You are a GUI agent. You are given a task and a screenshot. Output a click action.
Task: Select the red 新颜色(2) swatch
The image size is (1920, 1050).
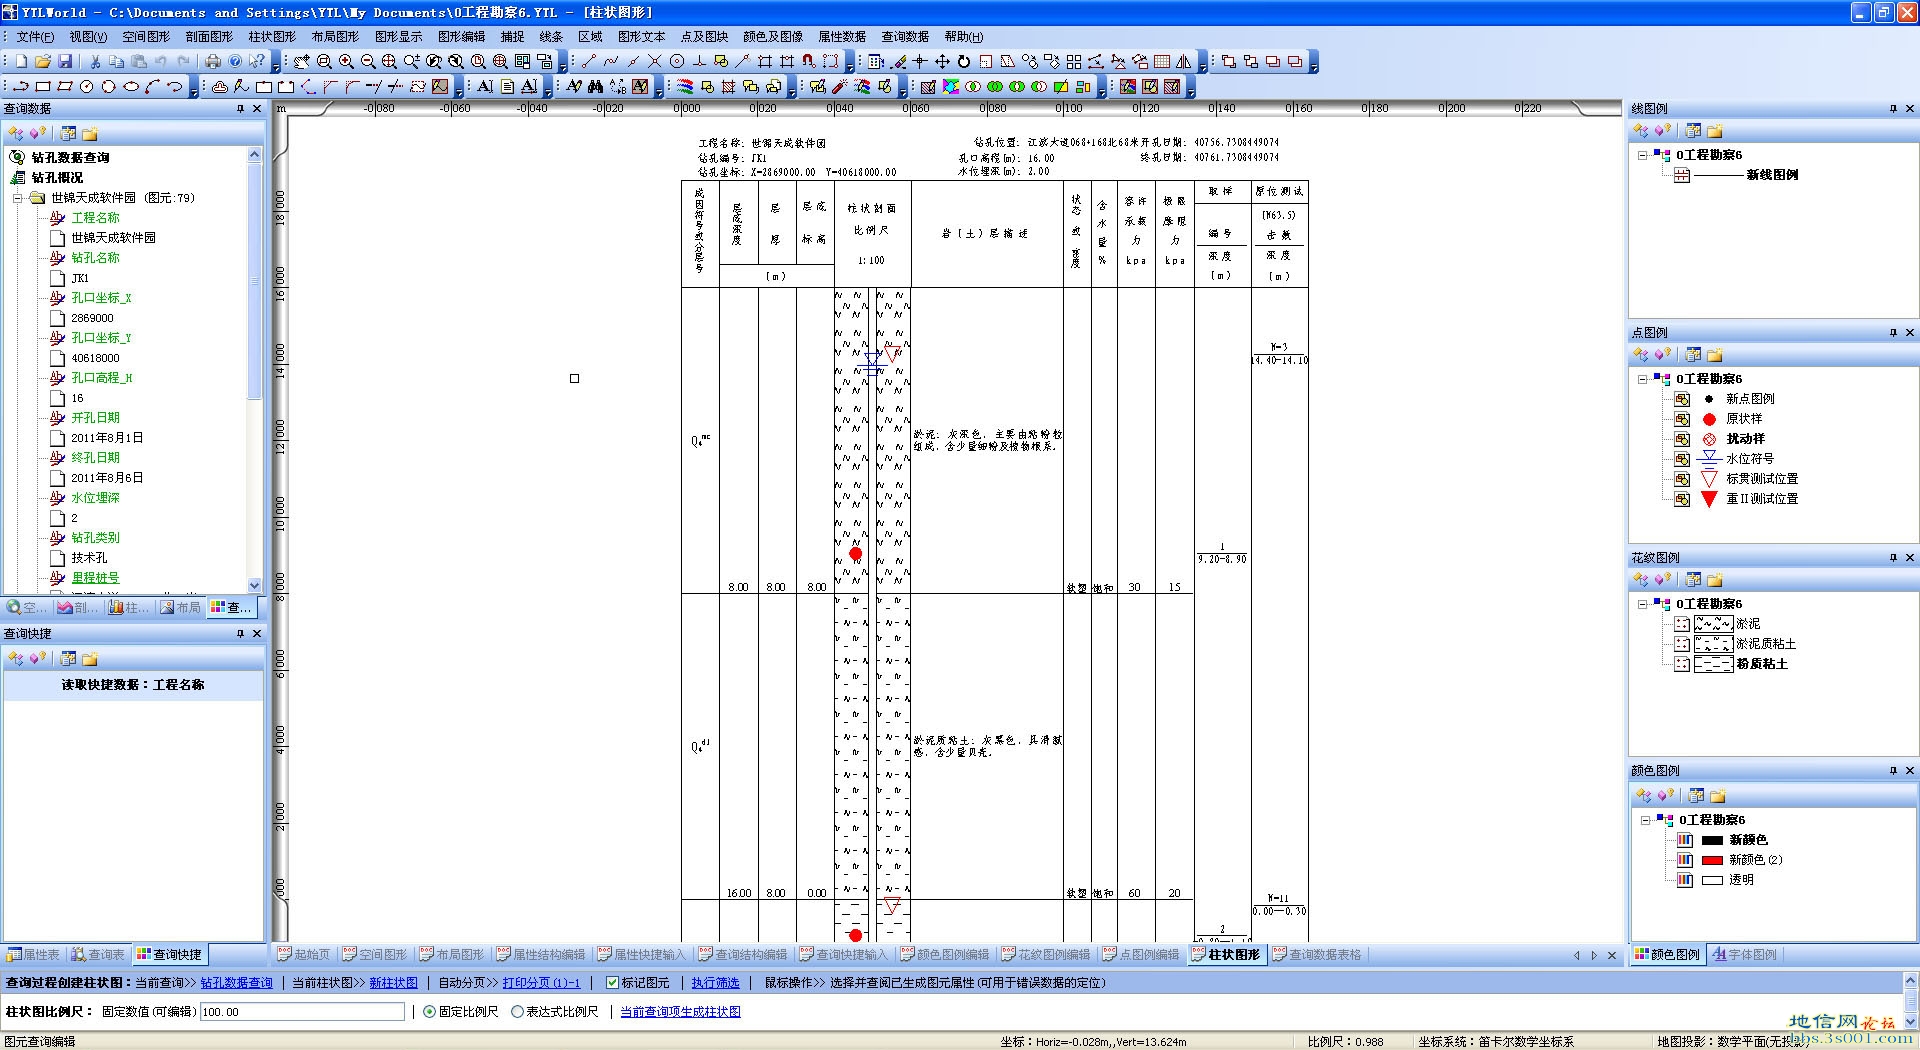point(1713,860)
